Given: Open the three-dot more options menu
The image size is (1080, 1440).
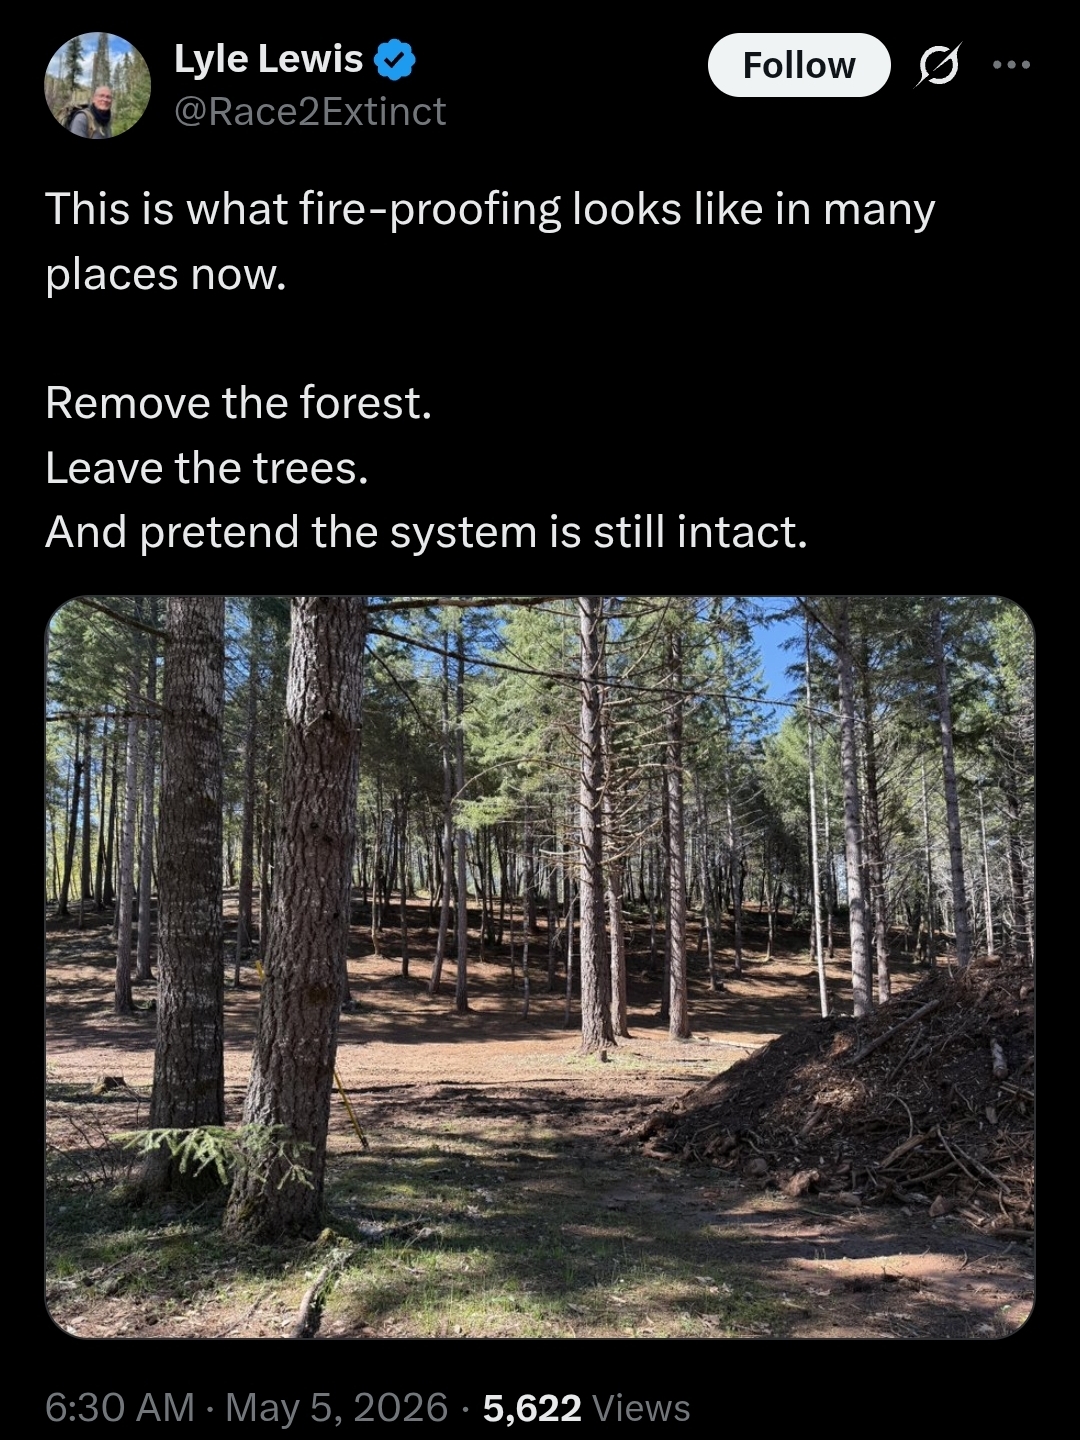Looking at the screenshot, I should pos(1011,65).
